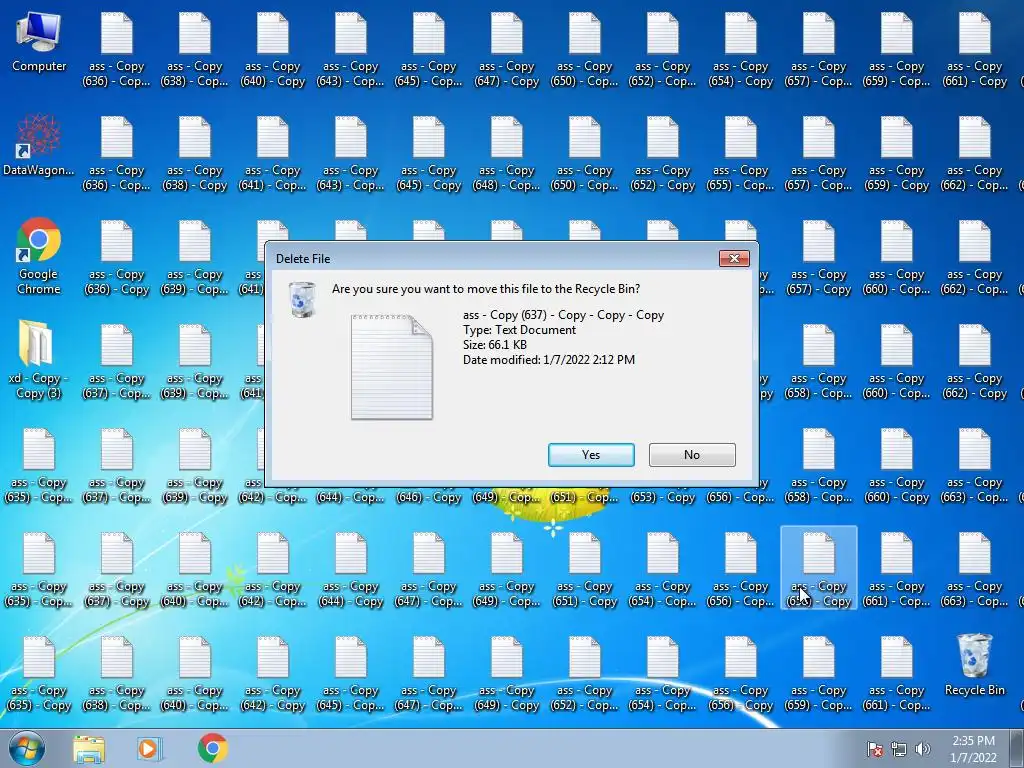Open Action Center flag in tray
The height and width of the screenshot is (768, 1024).
(874, 749)
